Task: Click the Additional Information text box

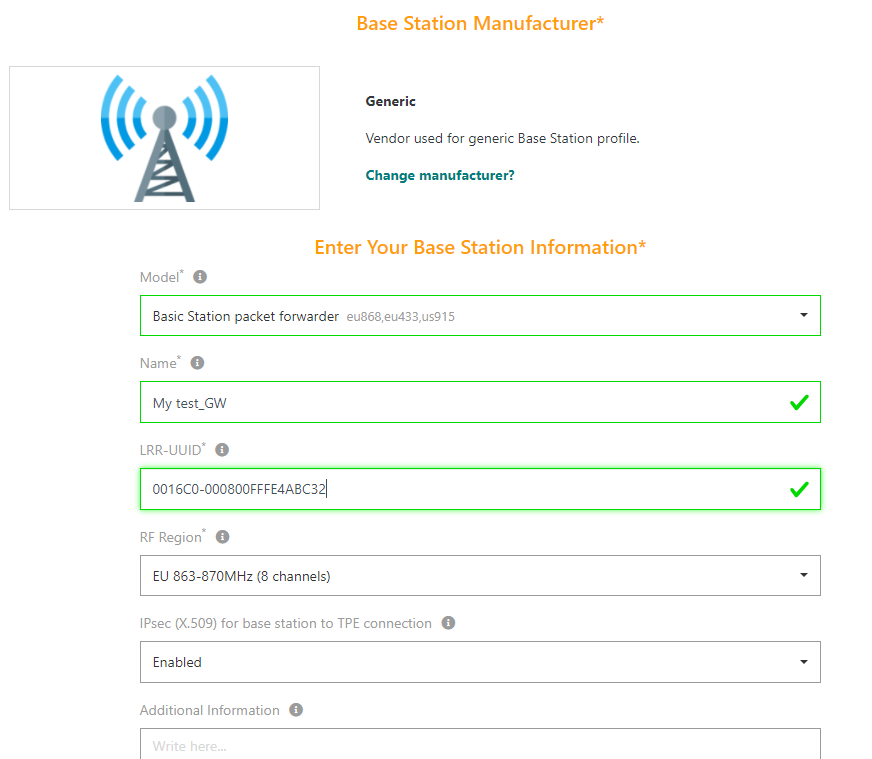Action: pos(480,744)
